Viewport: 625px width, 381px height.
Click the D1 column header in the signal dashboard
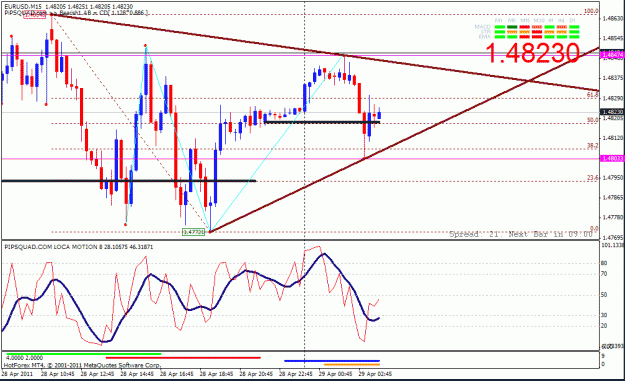point(572,20)
